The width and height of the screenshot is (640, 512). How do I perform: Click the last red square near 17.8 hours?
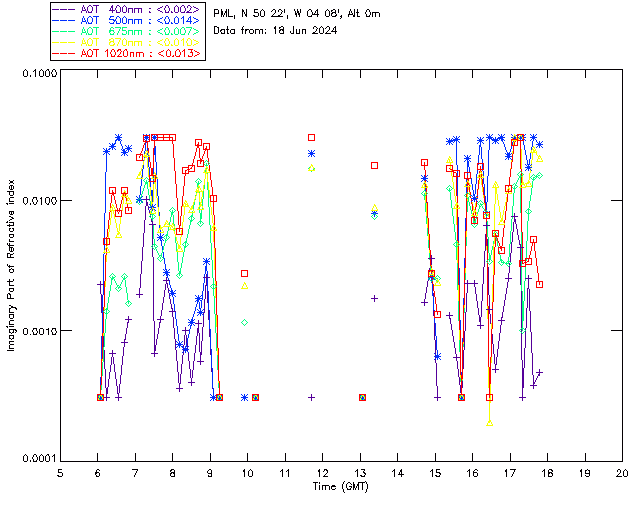pyautogui.click(x=540, y=285)
